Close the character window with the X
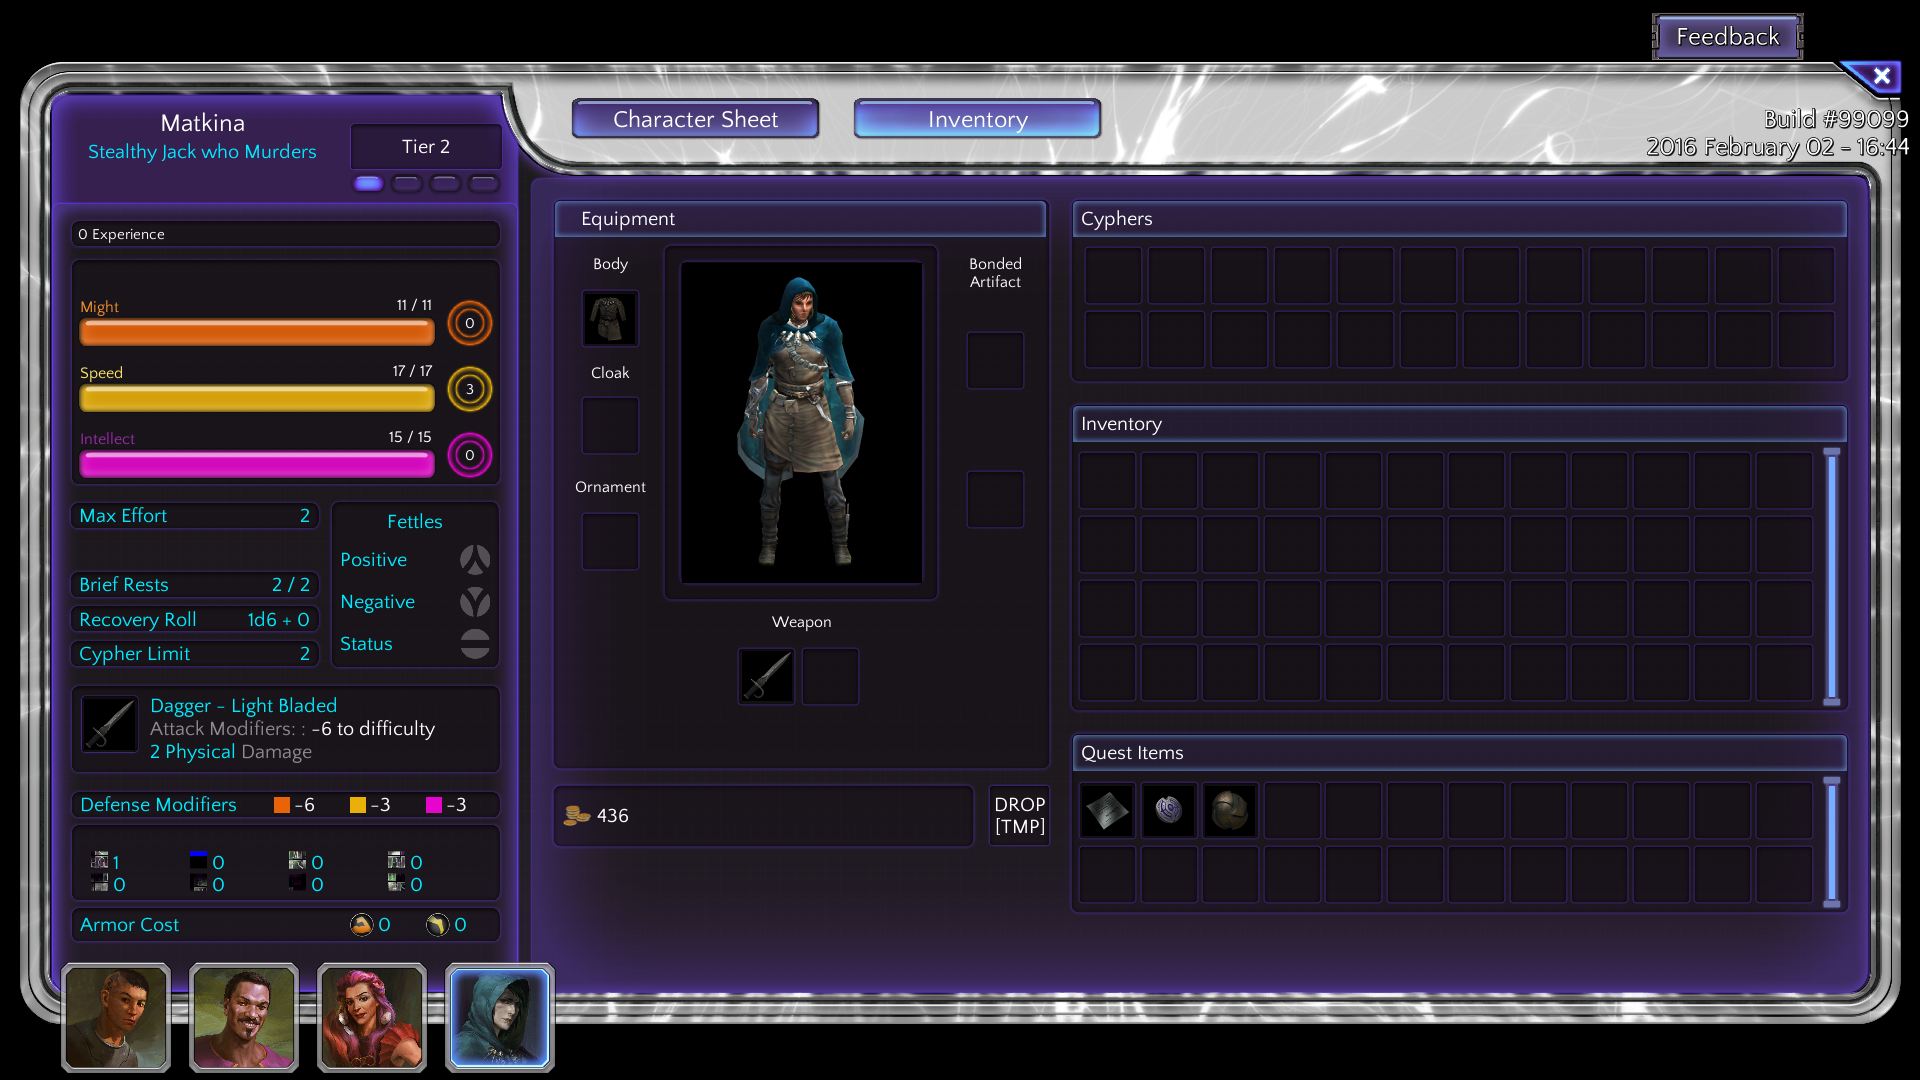The height and width of the screenshot is (1080, 1920). pyautogui.click(x=1881, y=76)
